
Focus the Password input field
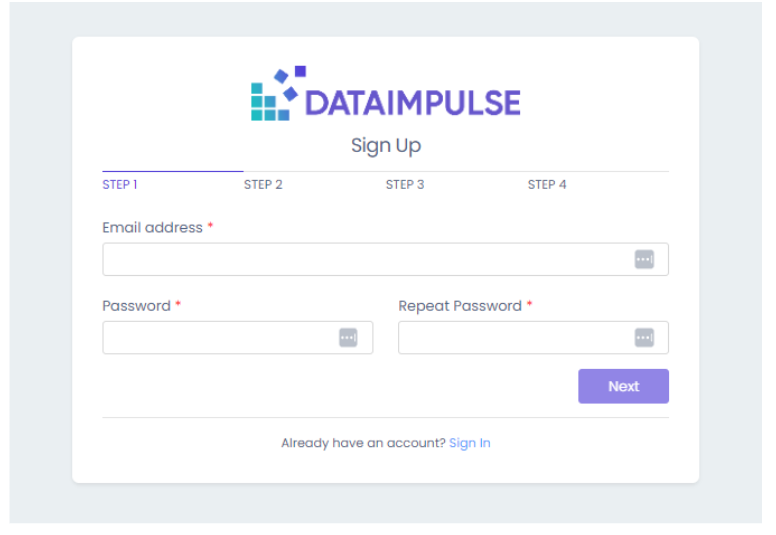238,338
